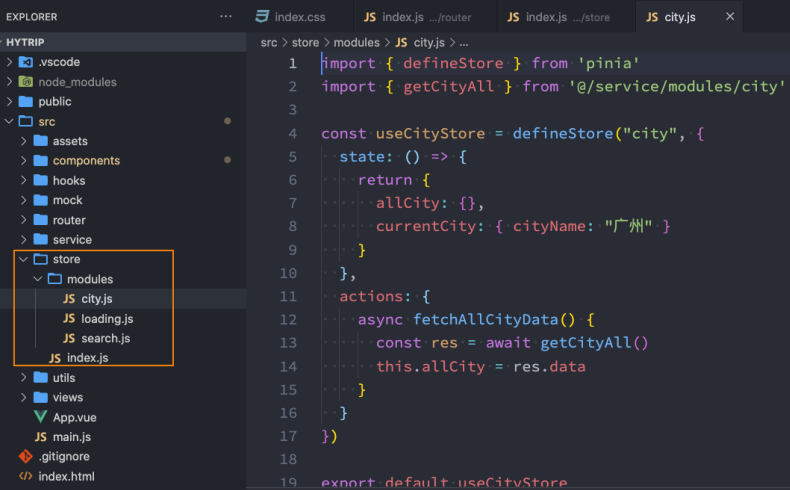The width and height of the screenshot is (790, 490).
Task: Click the breadcrumb trailing ellipsis
Action: pos(464,43)
